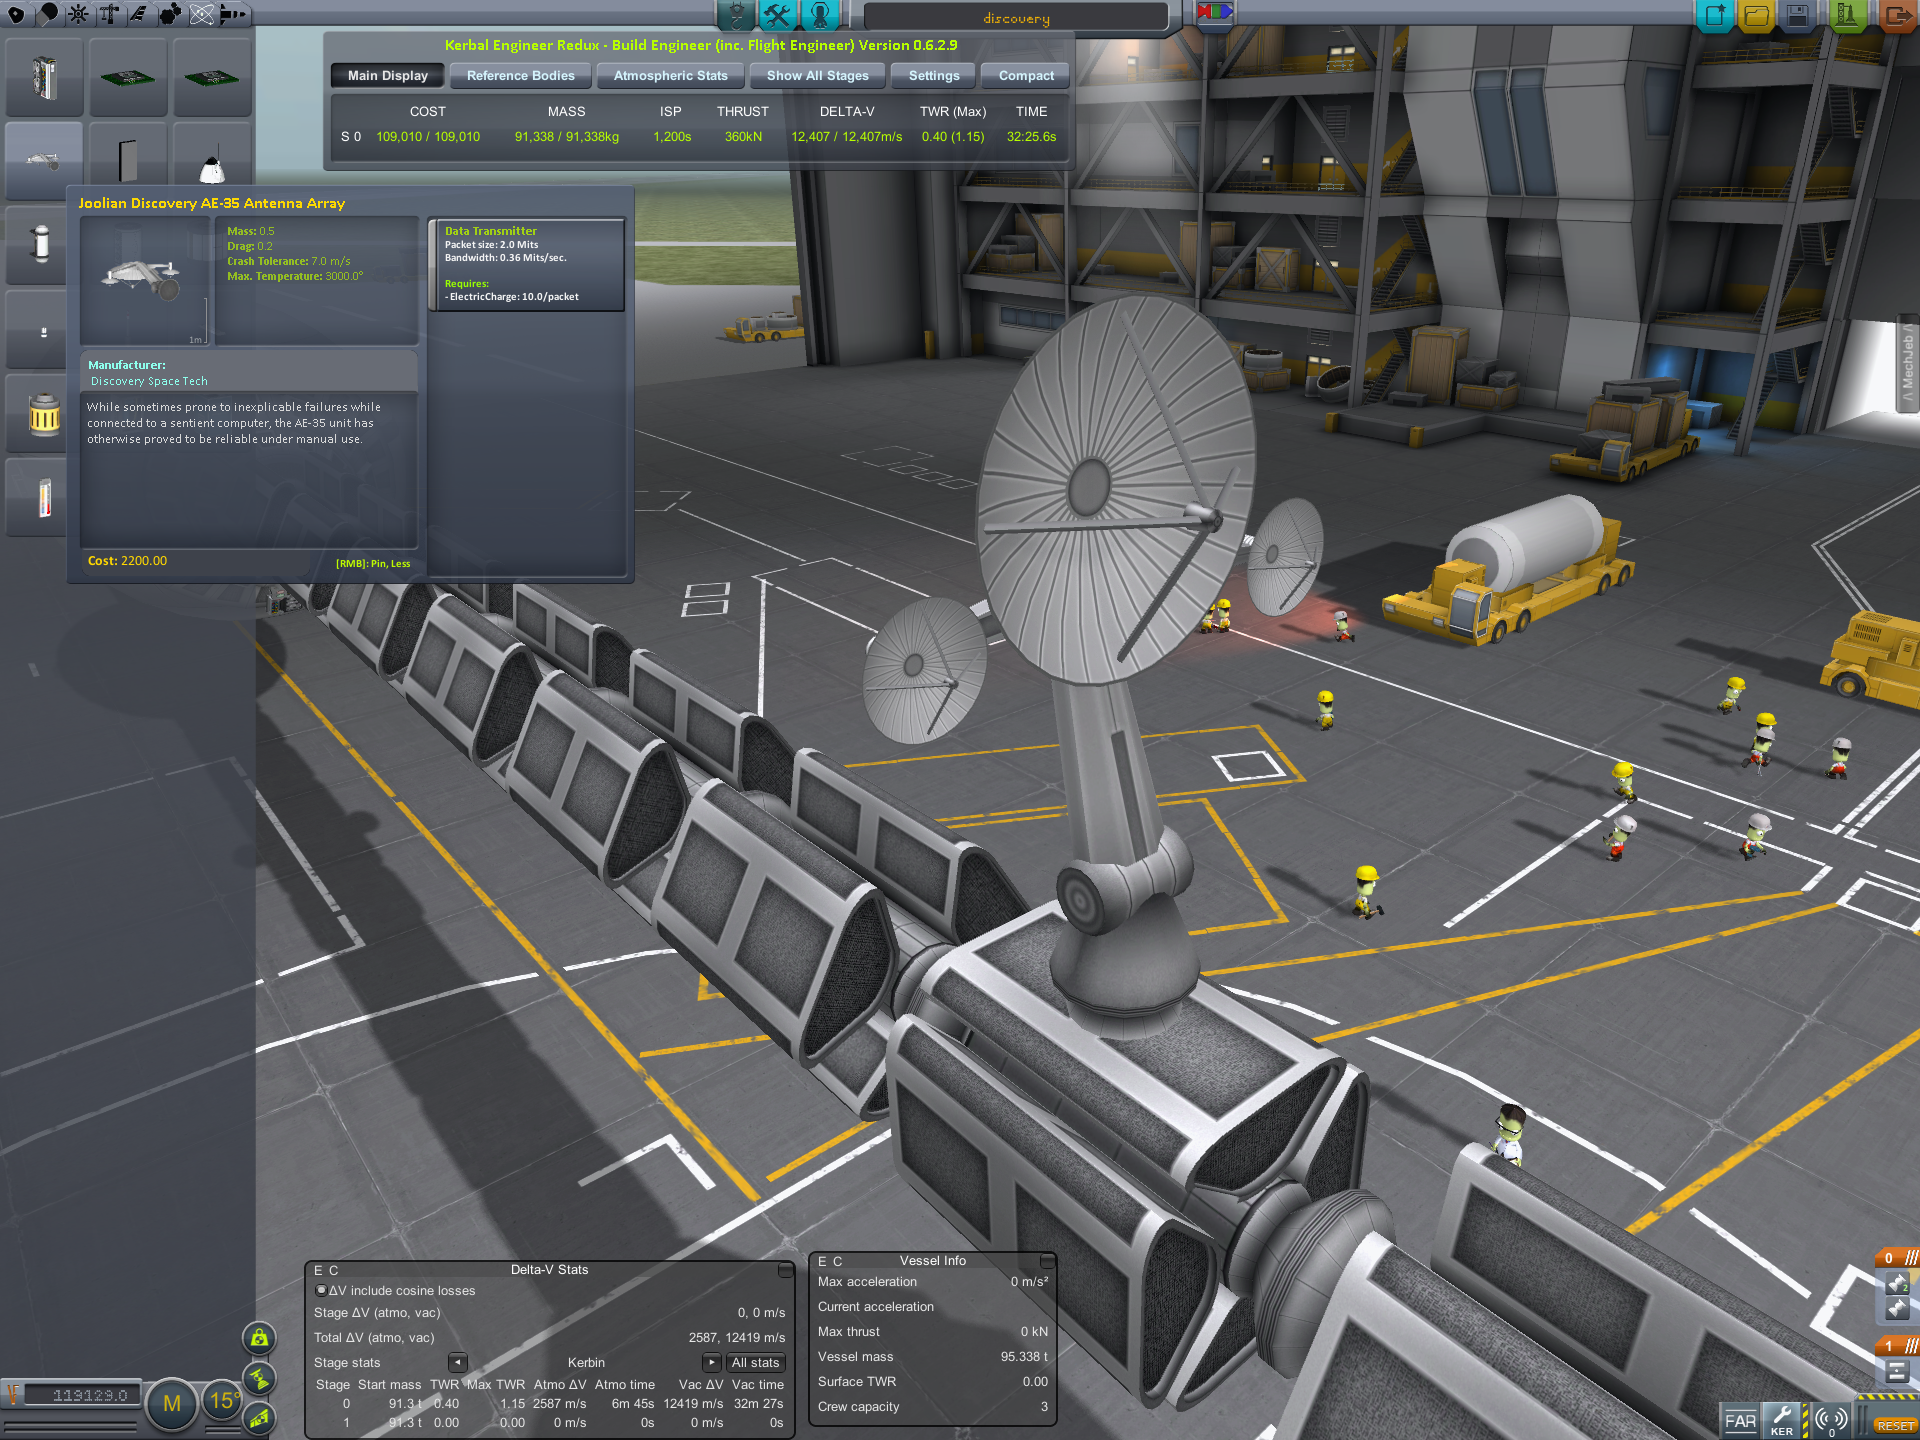The image size is (1920, 1440).
Task: Pick the AE-35 Antenna Array part thumbnail
Action: coord(44,160)
